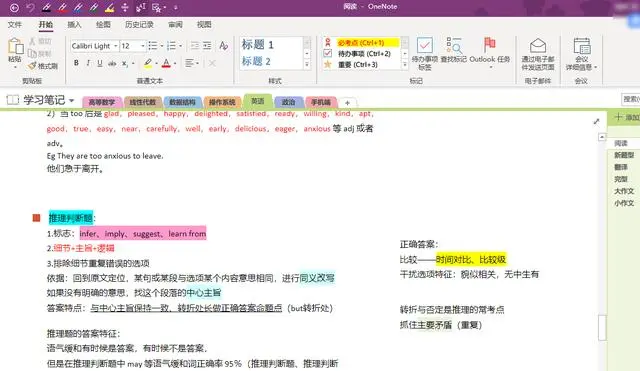Image resolution: width=640 pixels, height=371 pixels.
Task: Open the 文件 menu
Action: click(x=15, y=24)
